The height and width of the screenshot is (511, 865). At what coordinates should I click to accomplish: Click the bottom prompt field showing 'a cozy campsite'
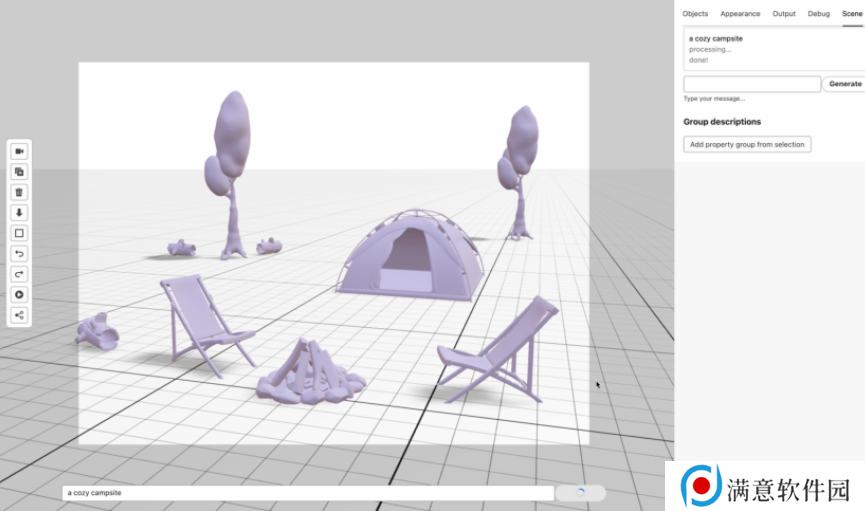[x=308, y=493]
